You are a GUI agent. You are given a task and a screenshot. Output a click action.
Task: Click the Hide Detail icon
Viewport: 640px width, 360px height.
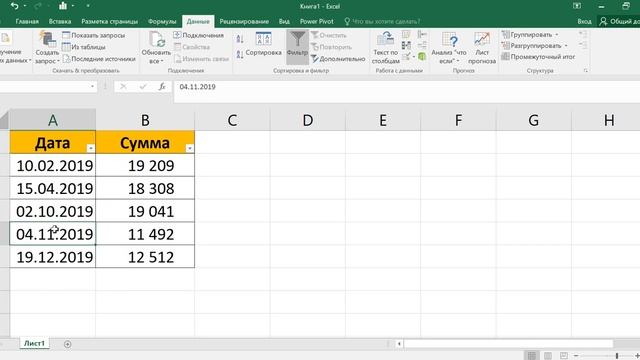(583, 45)
